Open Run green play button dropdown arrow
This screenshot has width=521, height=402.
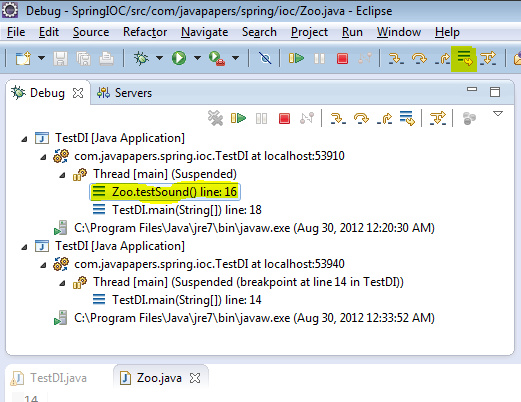point(197,58)
